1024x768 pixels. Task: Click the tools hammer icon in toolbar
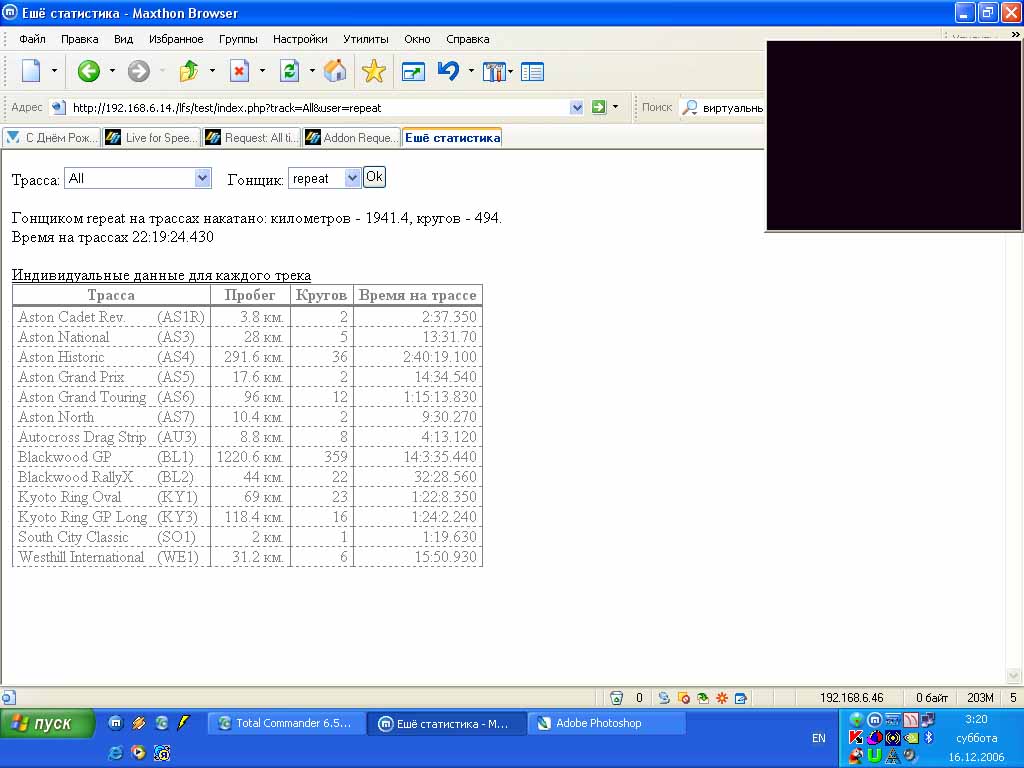point(494,71)
